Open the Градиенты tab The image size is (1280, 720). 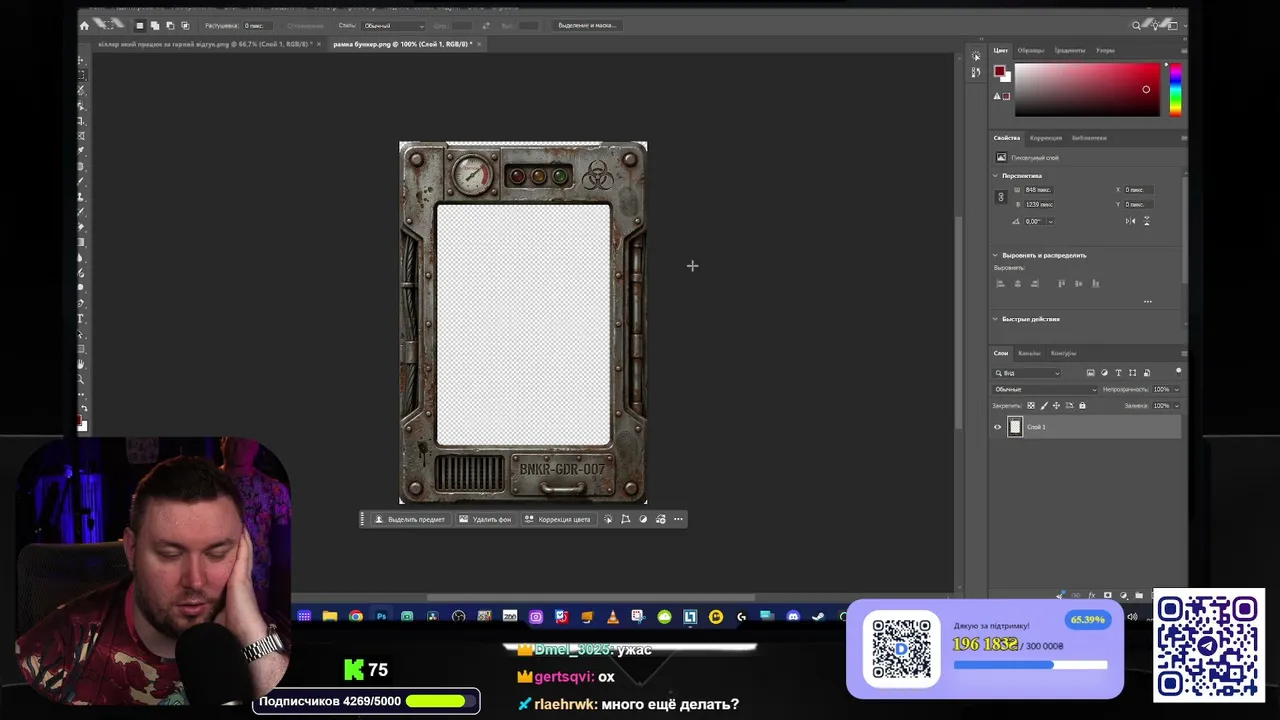coord(1069,50)
